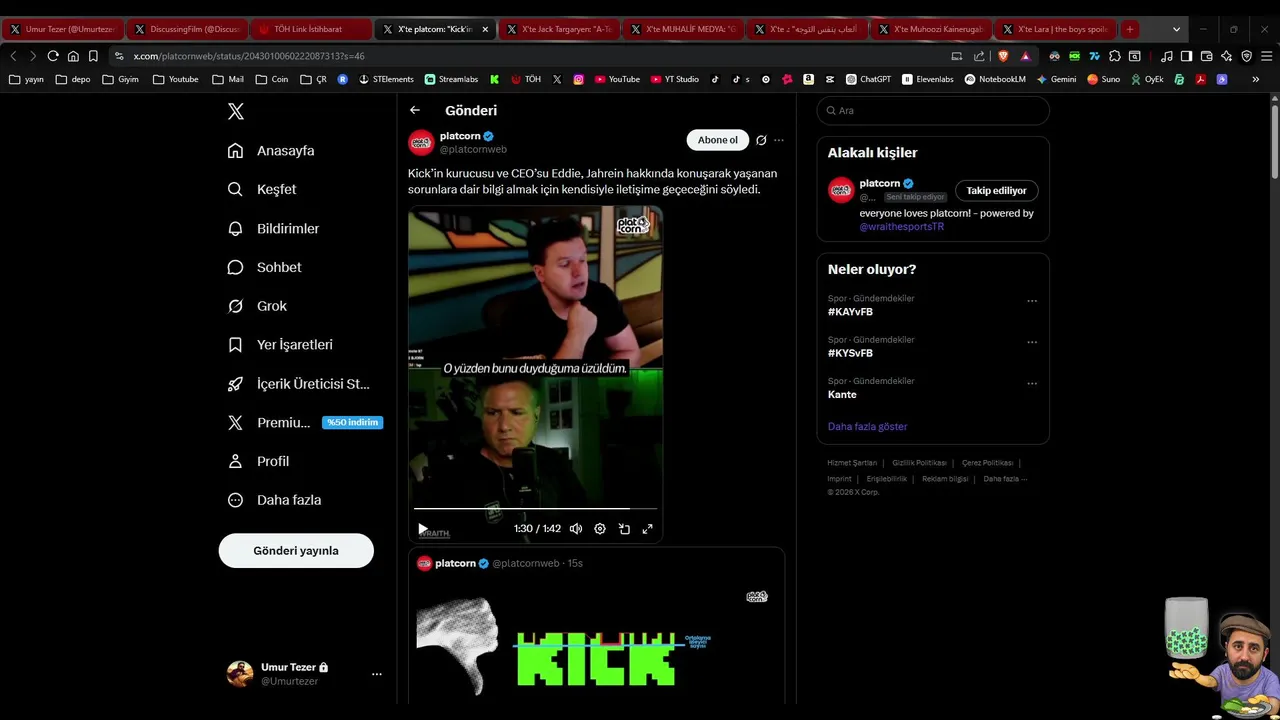Open the Gemini bookmark
Screen dimensions: 1280x720
pos(1056,79)
